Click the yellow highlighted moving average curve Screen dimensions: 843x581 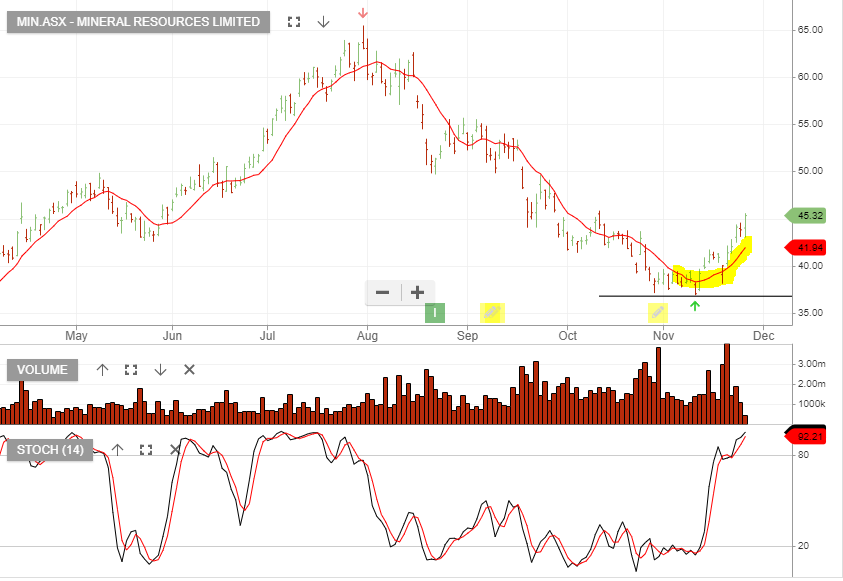pyautogui.click(x=711, y=274)
